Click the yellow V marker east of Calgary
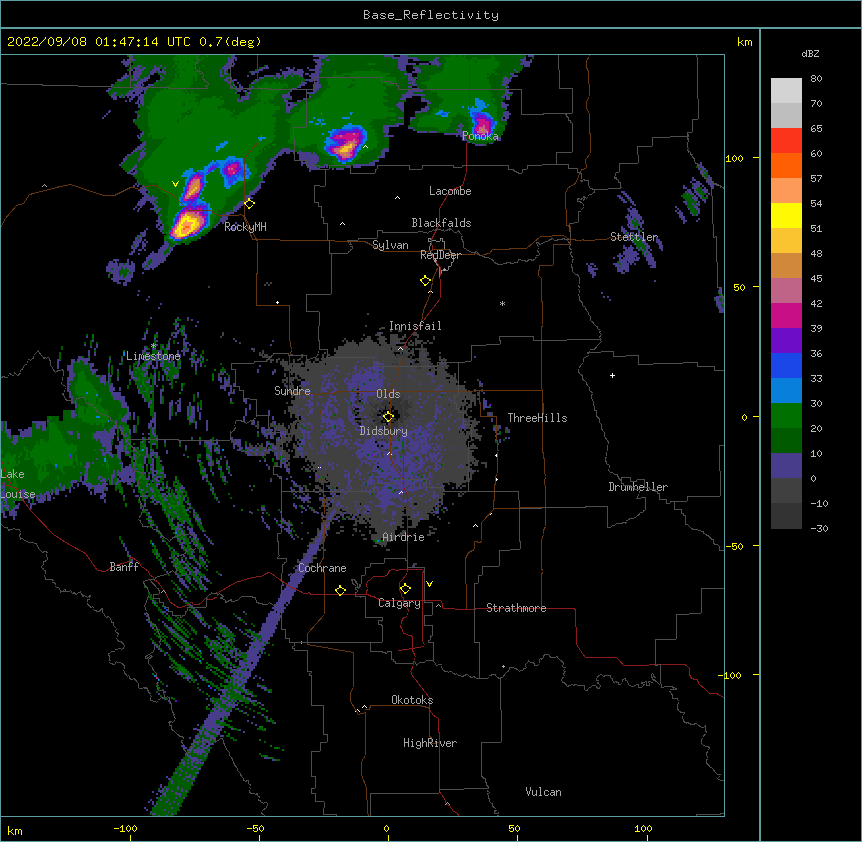Viewport: 862px width, 842px height. tap(429, 584)
